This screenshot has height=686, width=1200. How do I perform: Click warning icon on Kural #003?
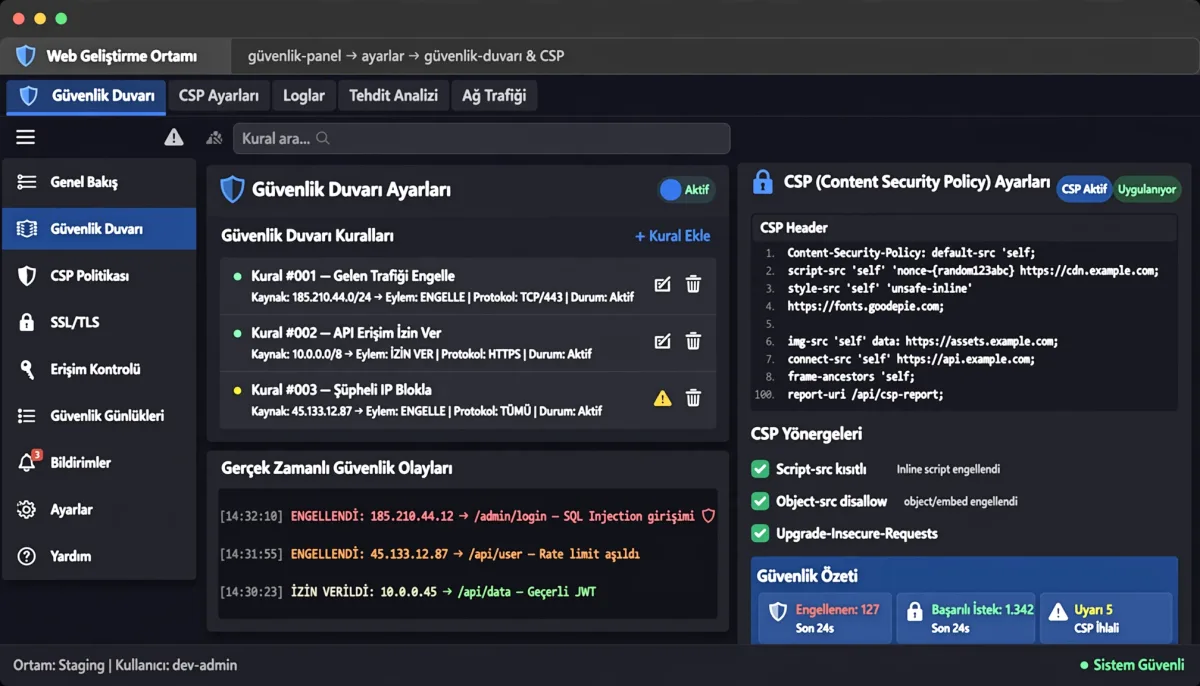[662, 398]
